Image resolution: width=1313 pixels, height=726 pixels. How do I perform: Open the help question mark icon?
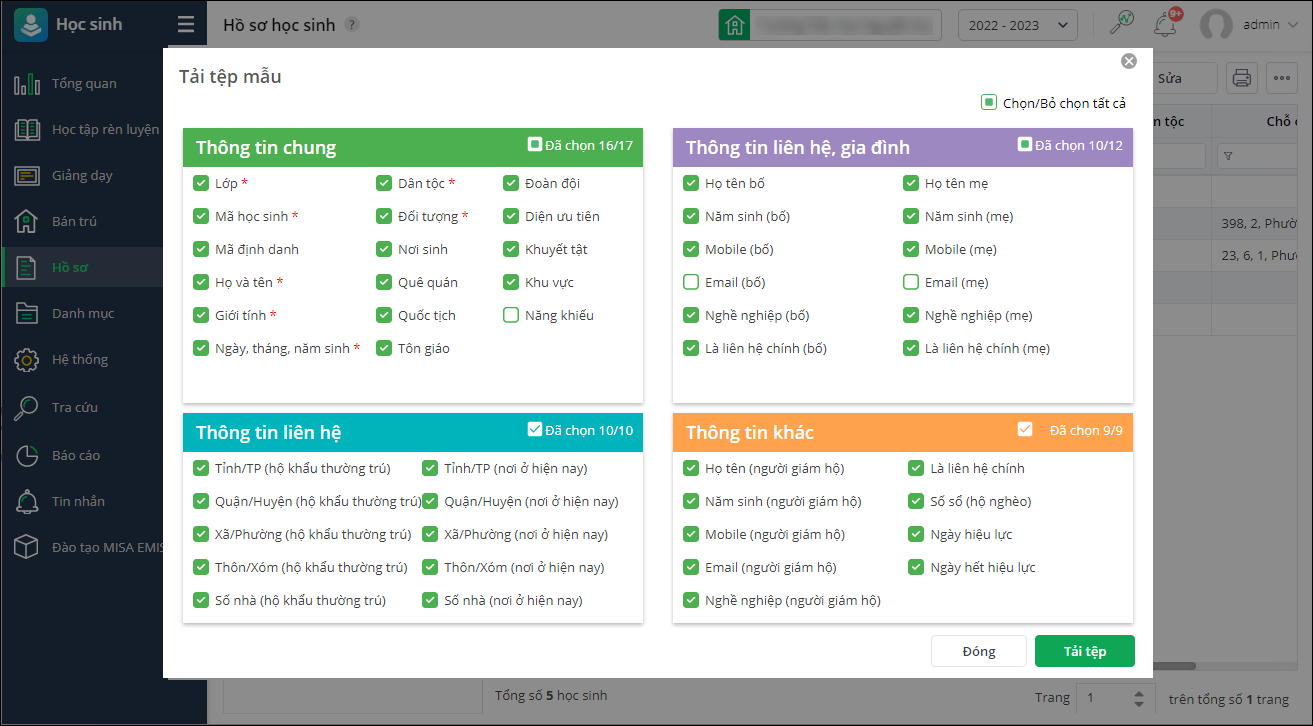click(x=351, y=25)
